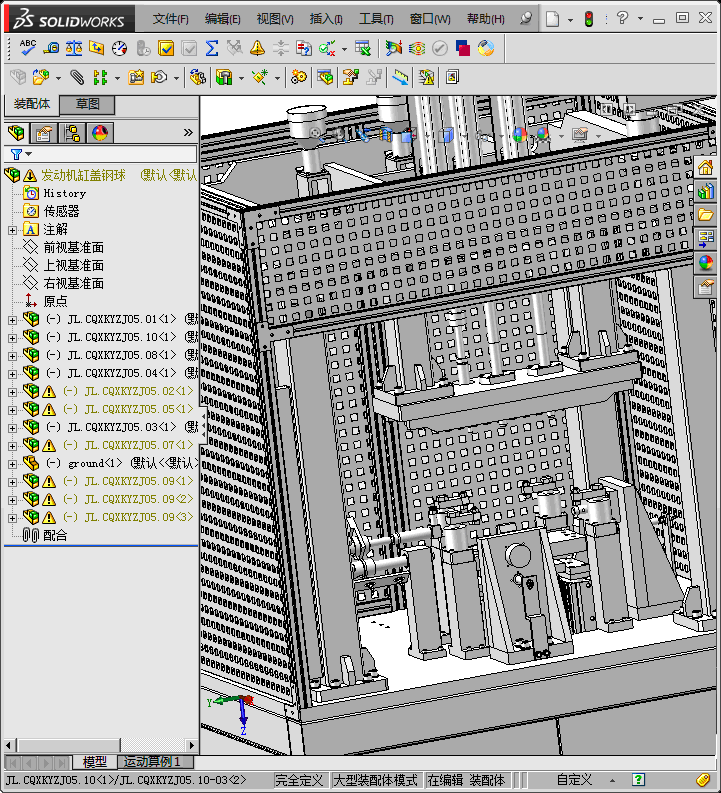Screen dimensions: 721x793
Task: Open the ConfigurationManager tab icon
Action: pyautogui.click(x=72, y=133)
